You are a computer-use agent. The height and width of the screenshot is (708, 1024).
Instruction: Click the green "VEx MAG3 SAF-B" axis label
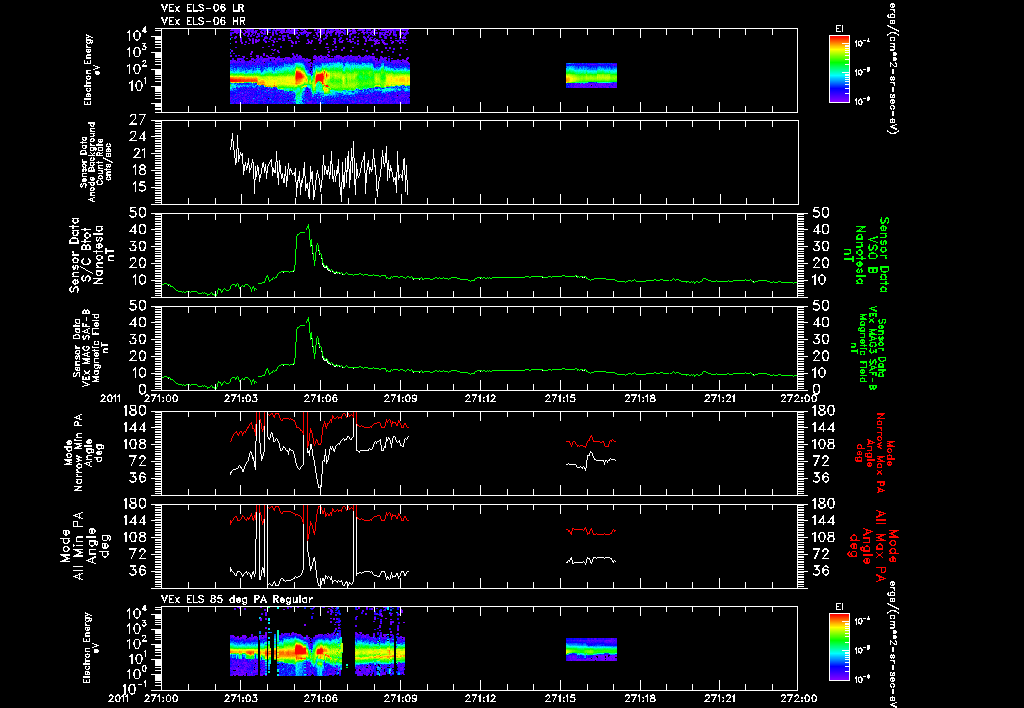coord(870,348)
